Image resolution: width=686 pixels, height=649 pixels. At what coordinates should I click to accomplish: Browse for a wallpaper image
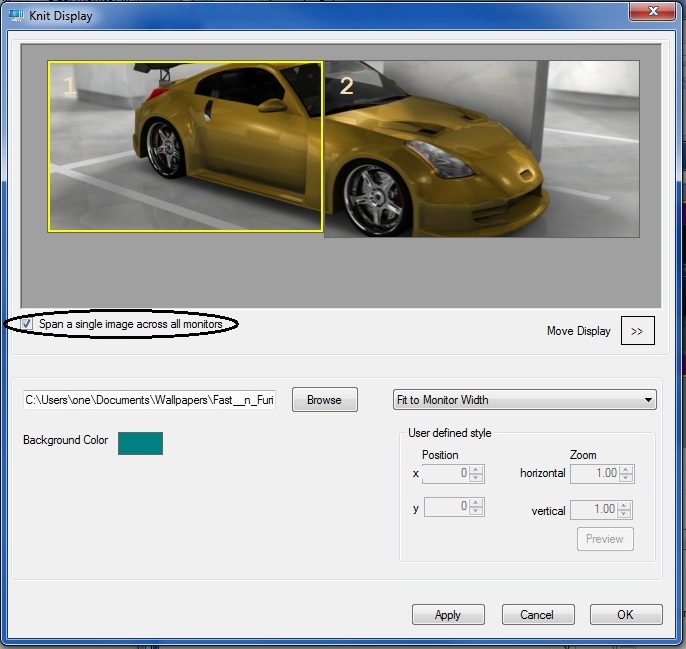pos(325,400)
